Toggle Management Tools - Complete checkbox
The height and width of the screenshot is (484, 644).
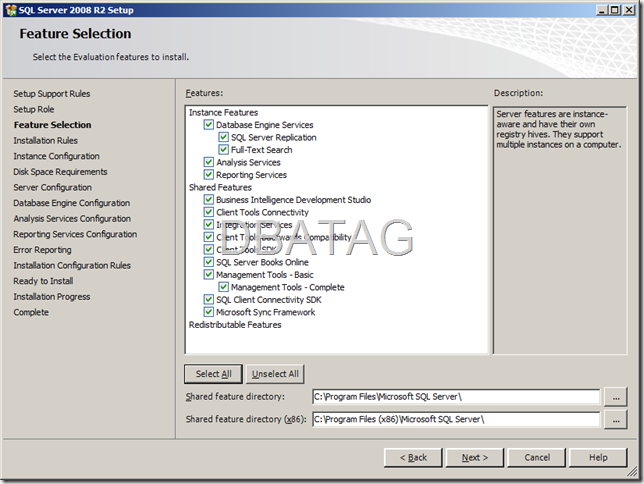point(223,287)
